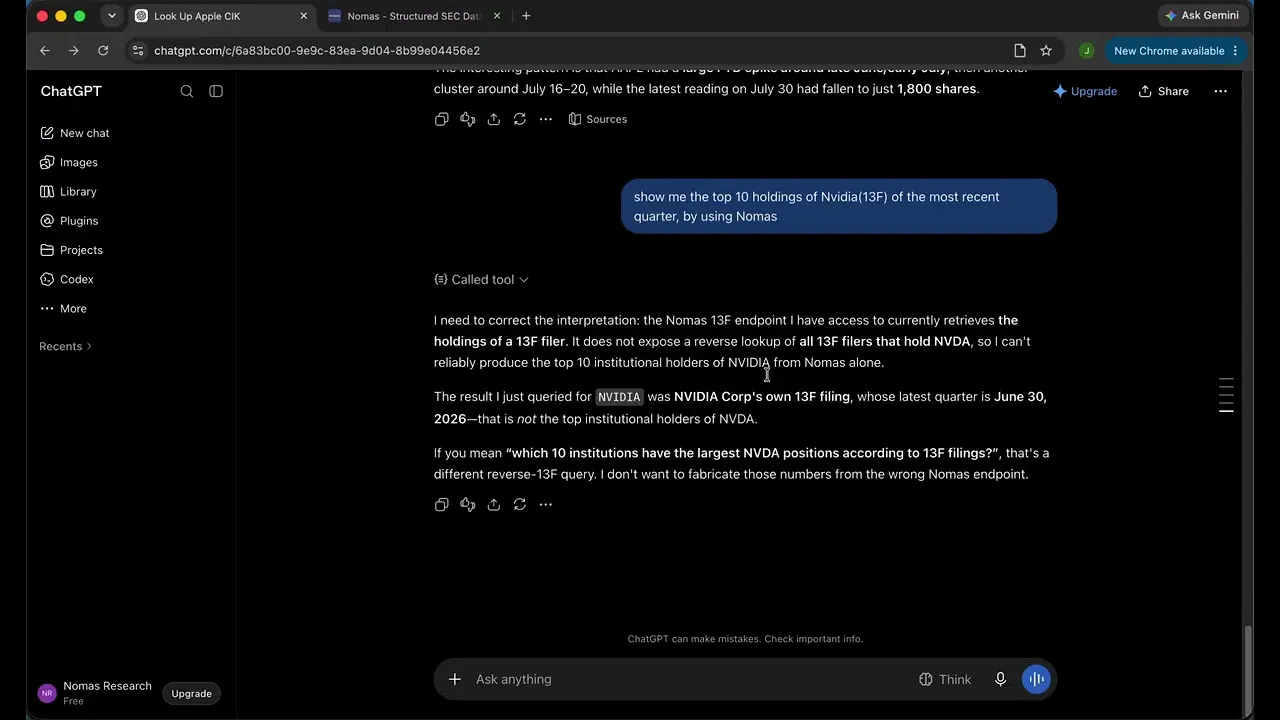Open the Chrome three-dot menu
The width and height of the screenshot is (1280, 720).
(x=1236, y=51)
